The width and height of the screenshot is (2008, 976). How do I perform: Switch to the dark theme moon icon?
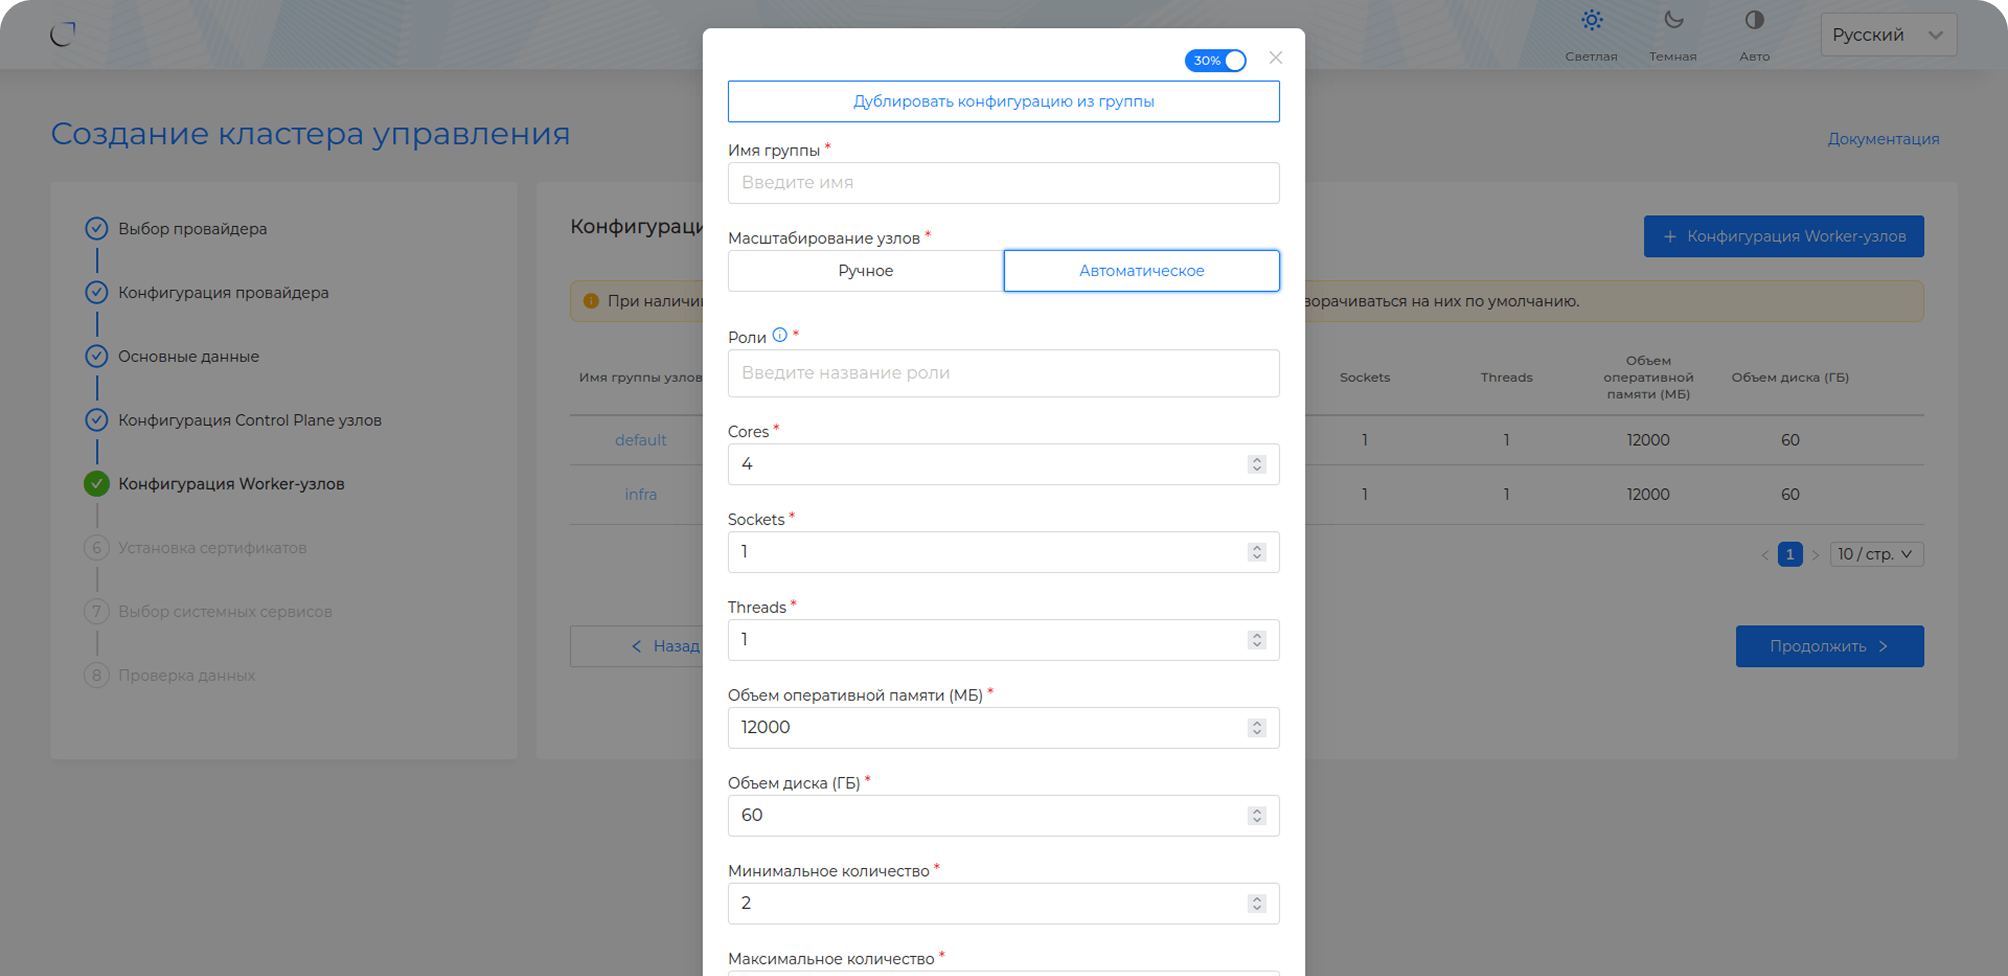[1673, 21]
